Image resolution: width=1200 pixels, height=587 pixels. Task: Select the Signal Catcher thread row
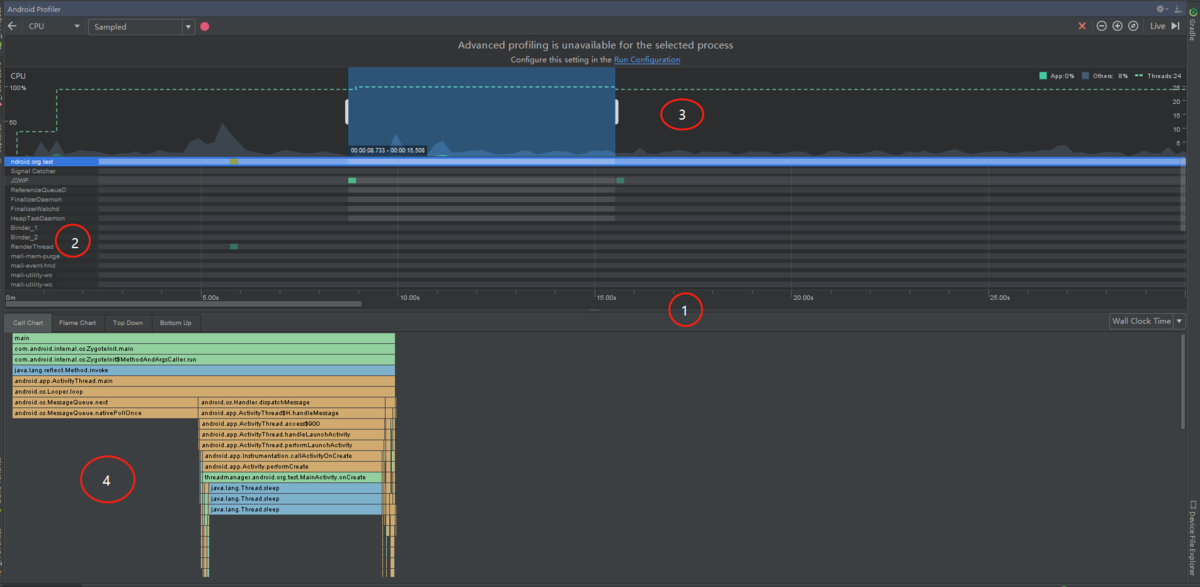32,171
